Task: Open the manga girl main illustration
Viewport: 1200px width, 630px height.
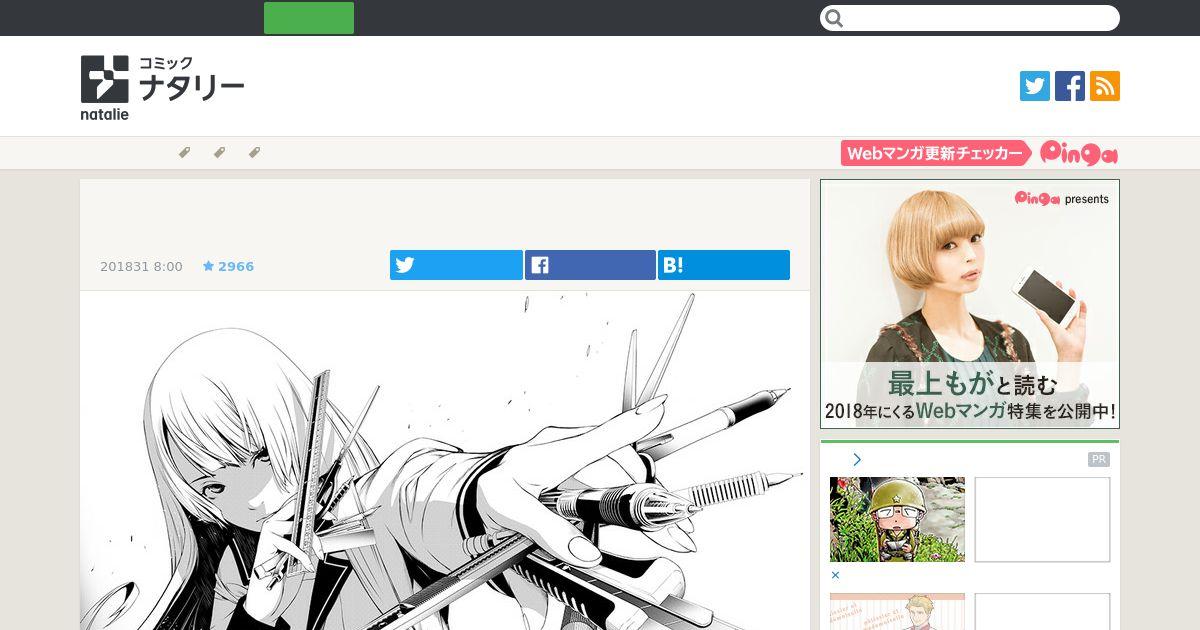Action: 445,461
